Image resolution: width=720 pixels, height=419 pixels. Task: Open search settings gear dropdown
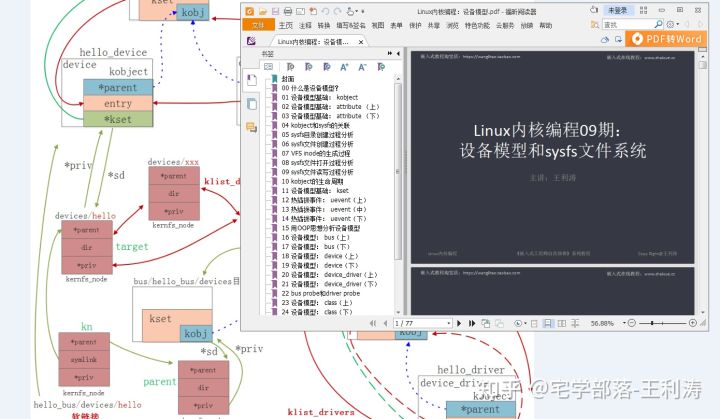click(673, 24)
